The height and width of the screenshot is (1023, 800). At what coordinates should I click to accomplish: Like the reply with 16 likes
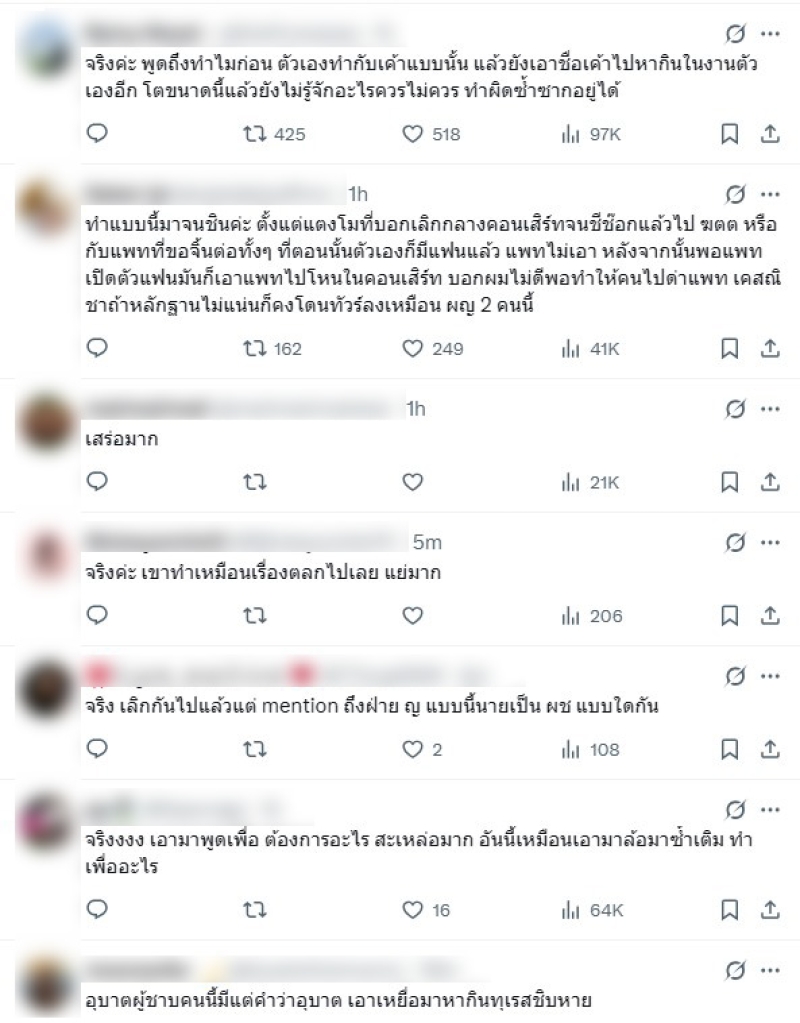426,910
